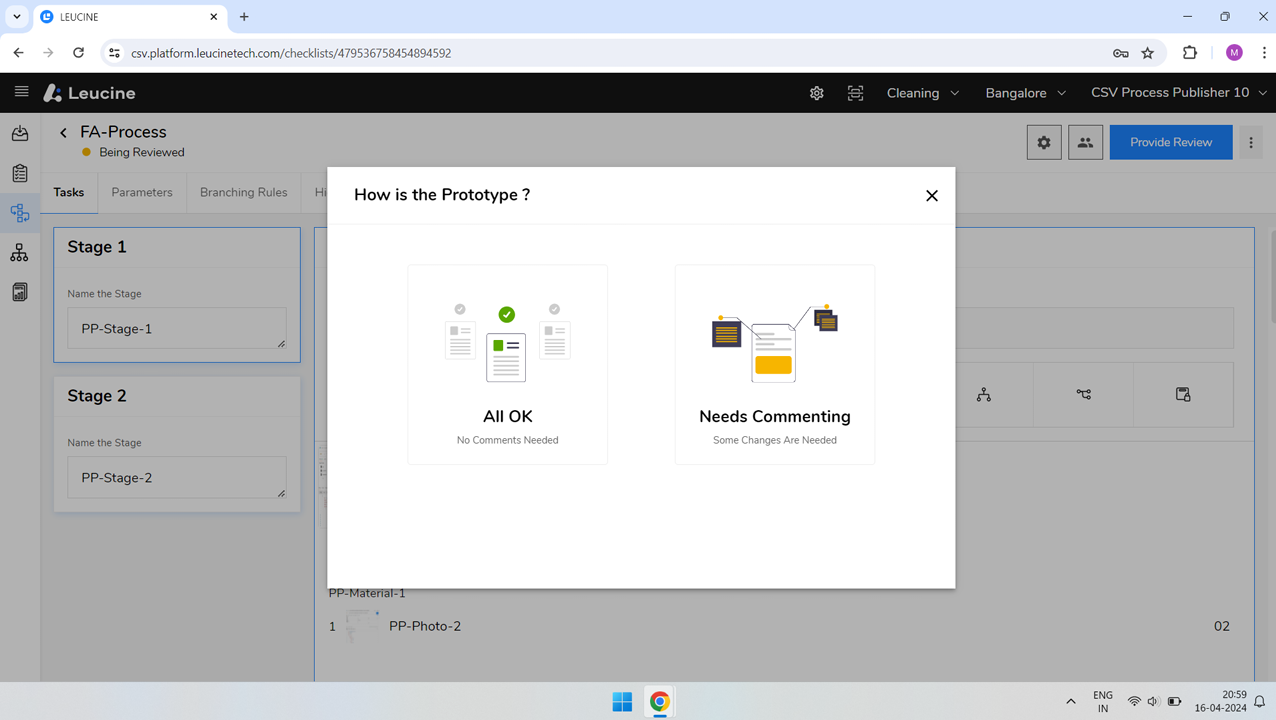The width and height of the screenshot is (1276, 720).
Task: Click the facility scan icon beside the gear
Action: pyautogui.click(x=855, y=92)
